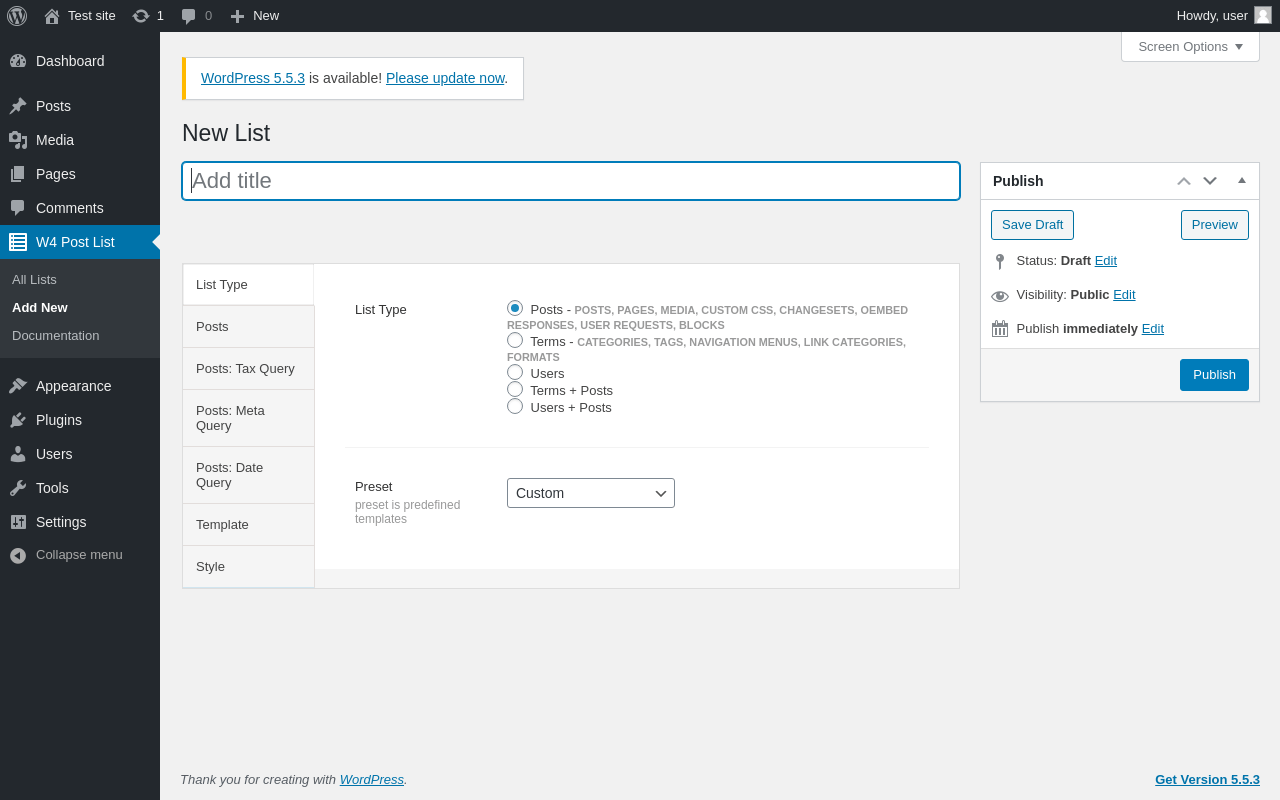Screen dimensions: 1280x800
Task: Click the Preview button
Action: point(1215,225)
